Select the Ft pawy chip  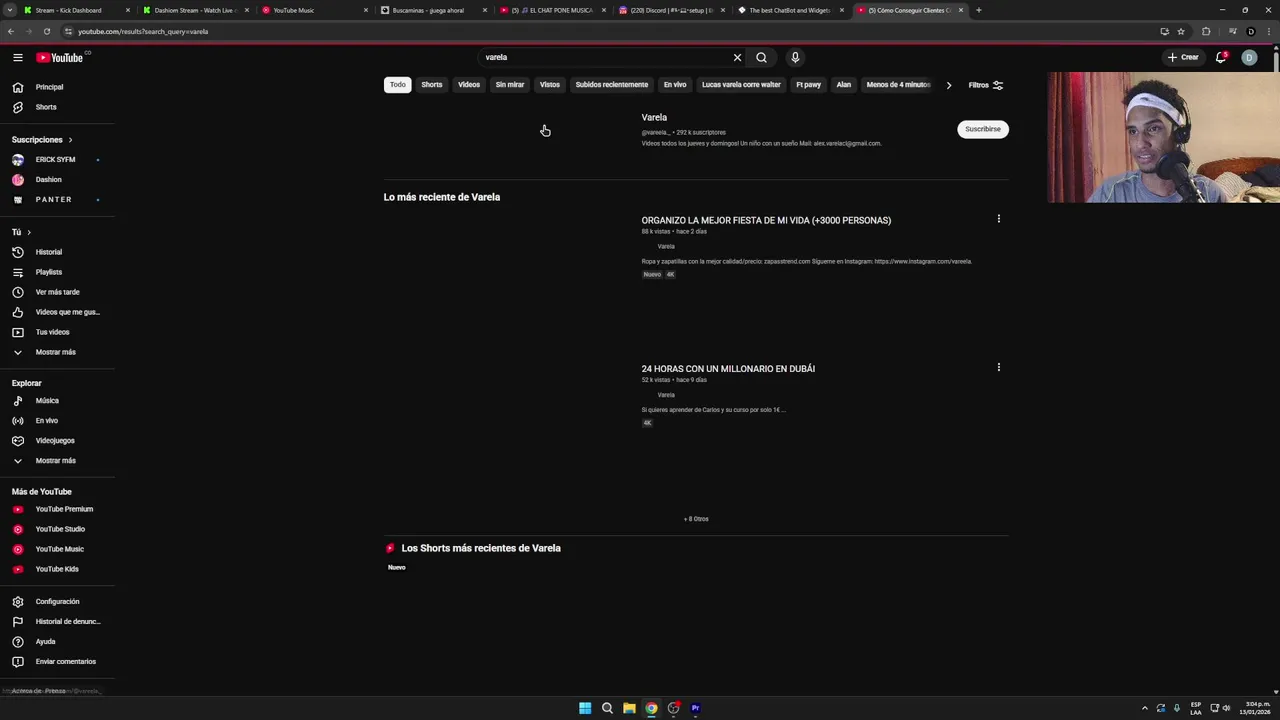point(808,85)
